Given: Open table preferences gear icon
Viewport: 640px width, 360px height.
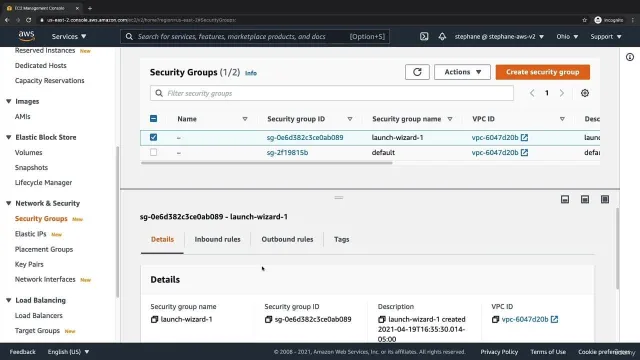Looking at the screenshot, I should coord(585,93).
